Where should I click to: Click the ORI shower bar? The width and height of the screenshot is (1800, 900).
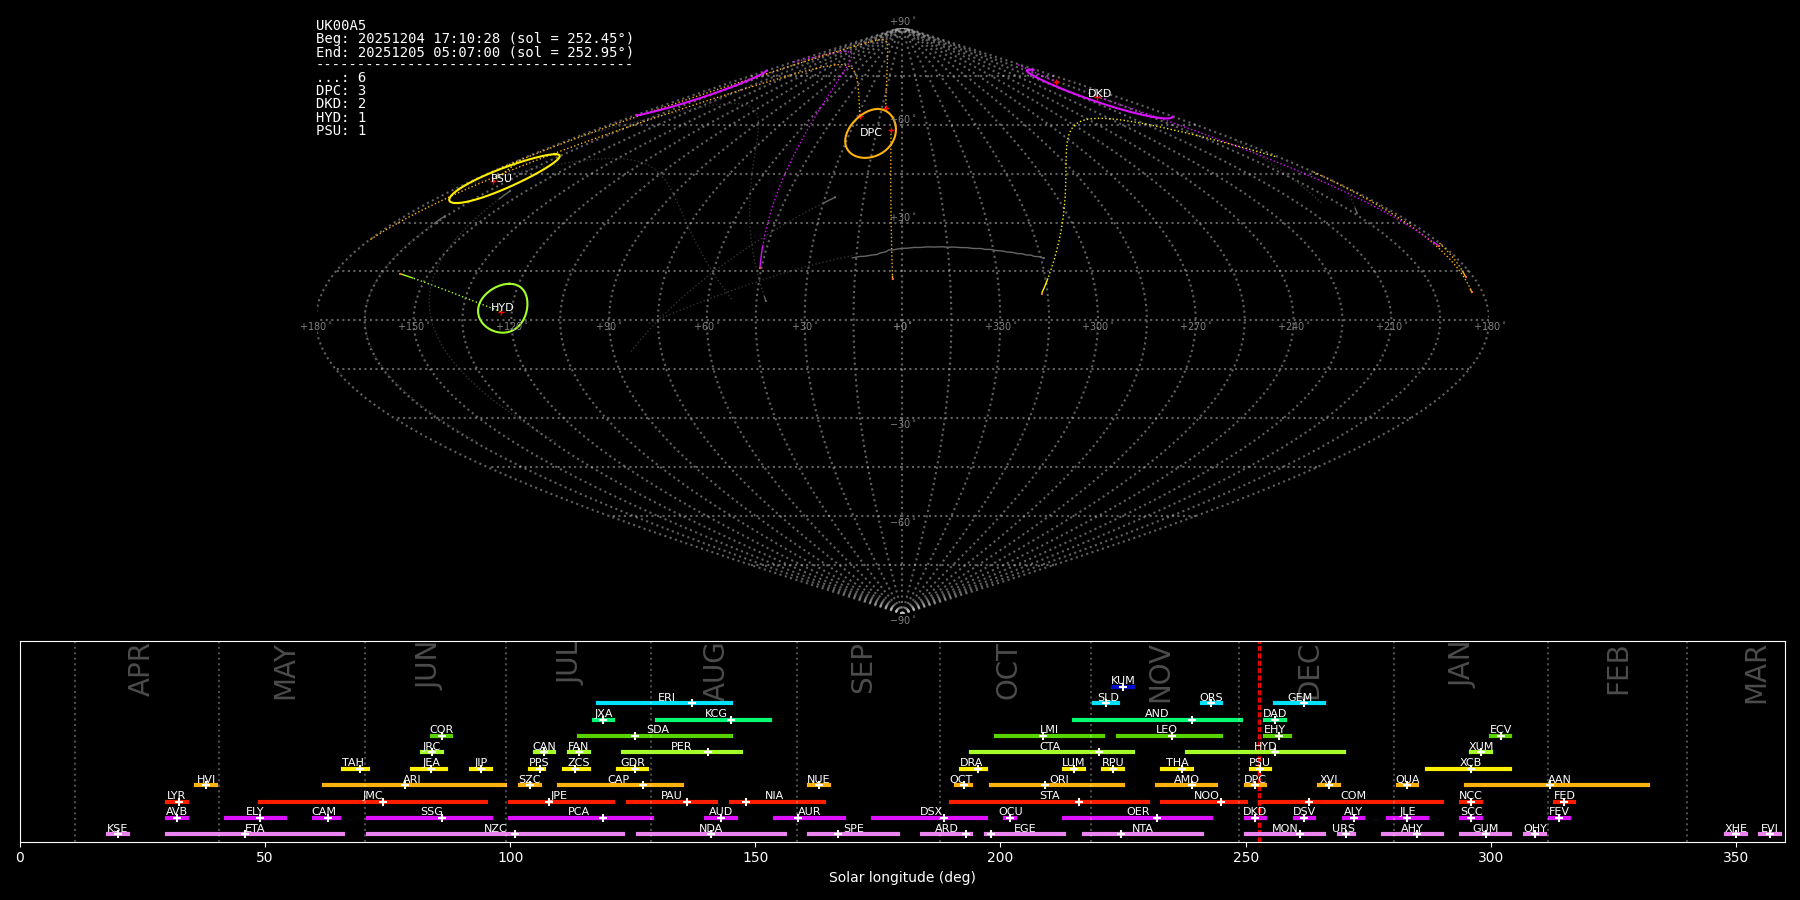click(1056, 785)
